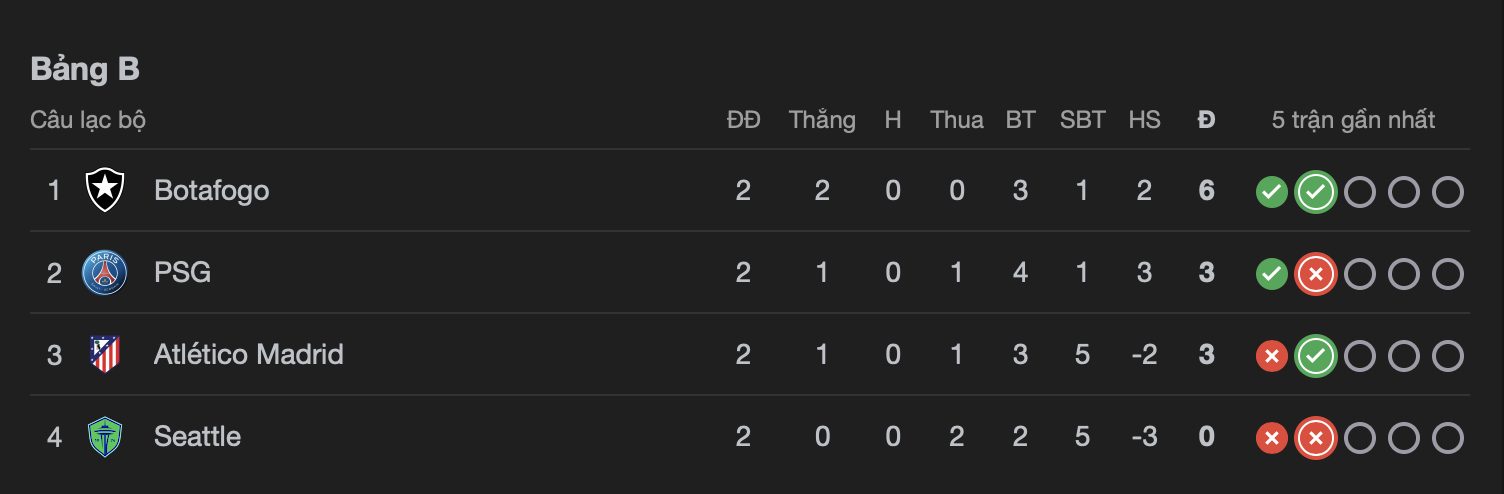Click the Atlético Madrid crest icon

click(x=105, y=354)
